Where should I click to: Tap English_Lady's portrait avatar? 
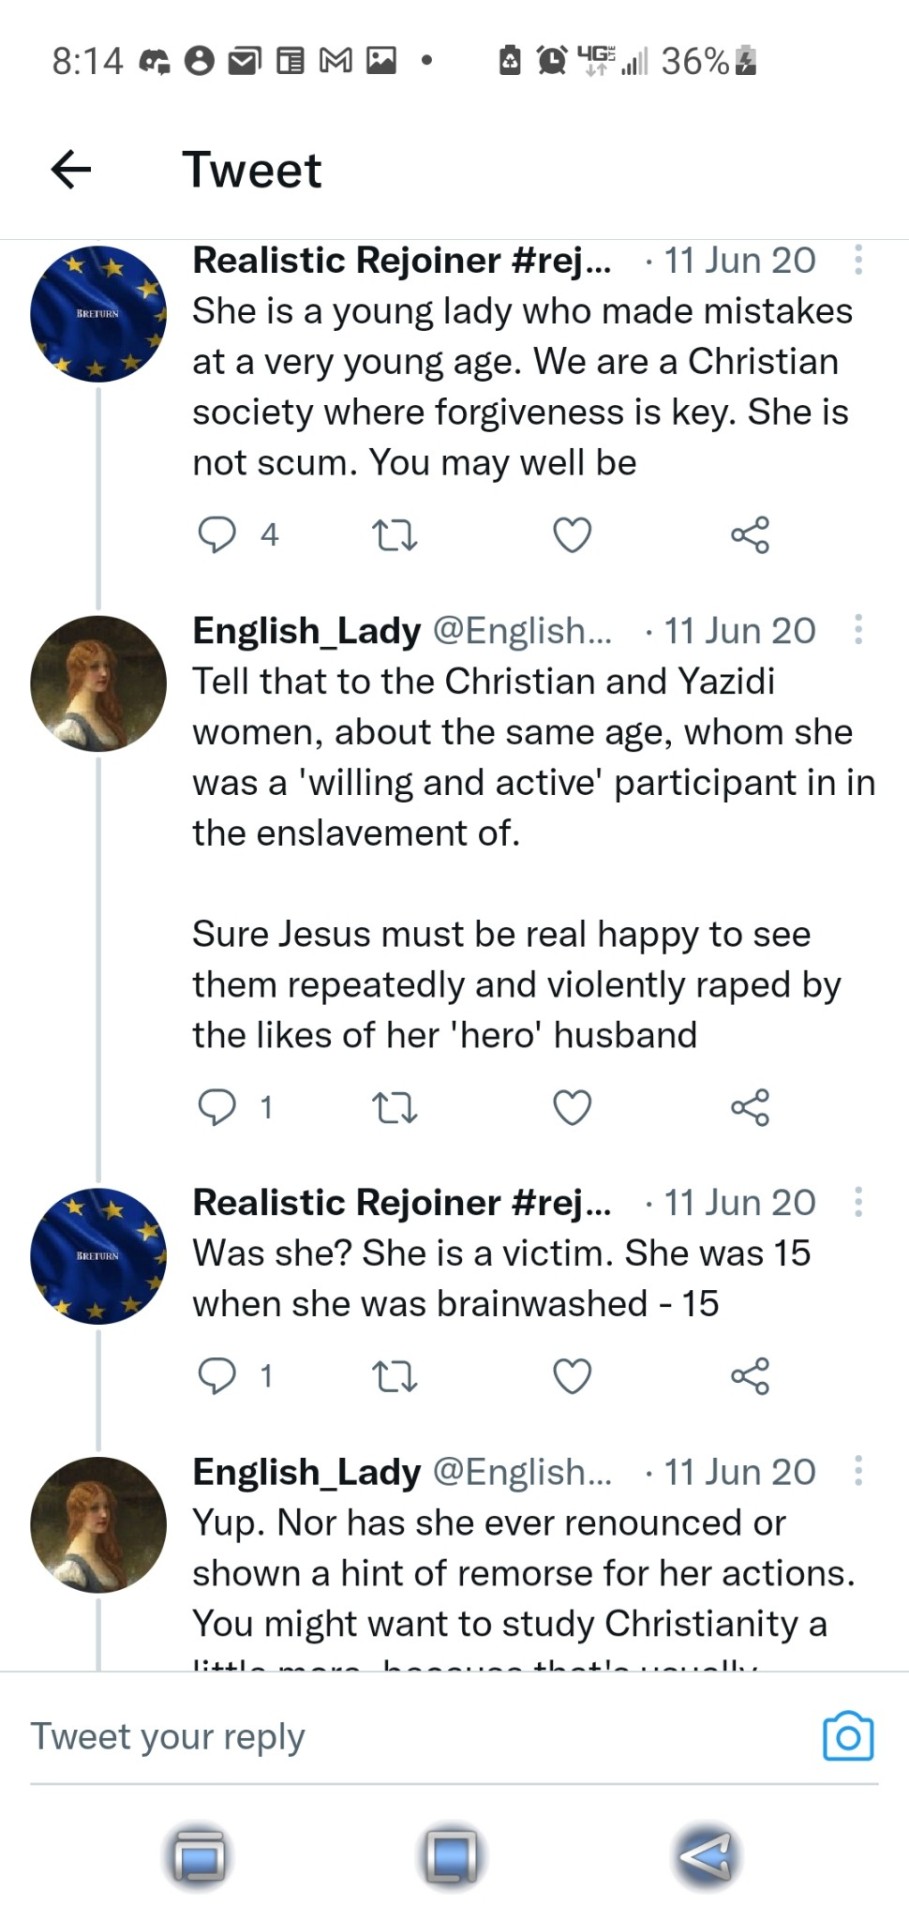[98, 684]
